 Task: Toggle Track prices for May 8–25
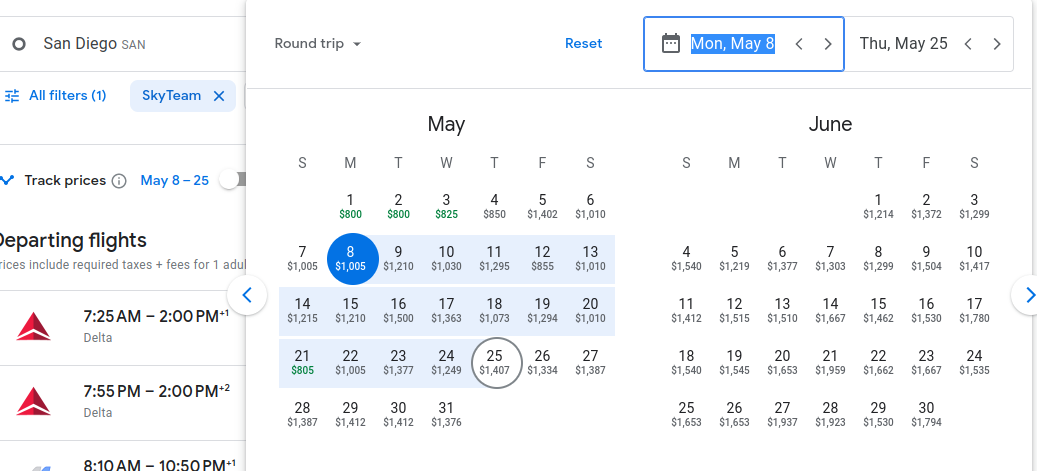pyautogui.click(x=232, y=180)
